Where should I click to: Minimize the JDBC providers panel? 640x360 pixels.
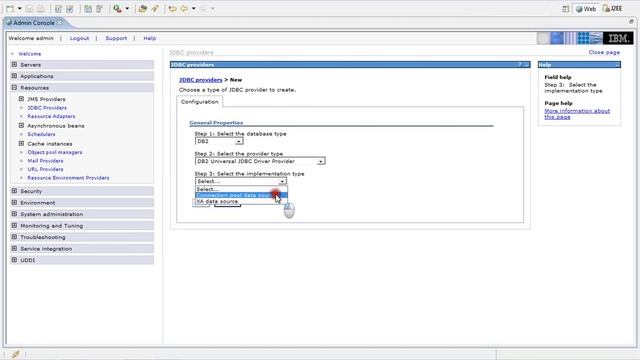click(527, 64)
